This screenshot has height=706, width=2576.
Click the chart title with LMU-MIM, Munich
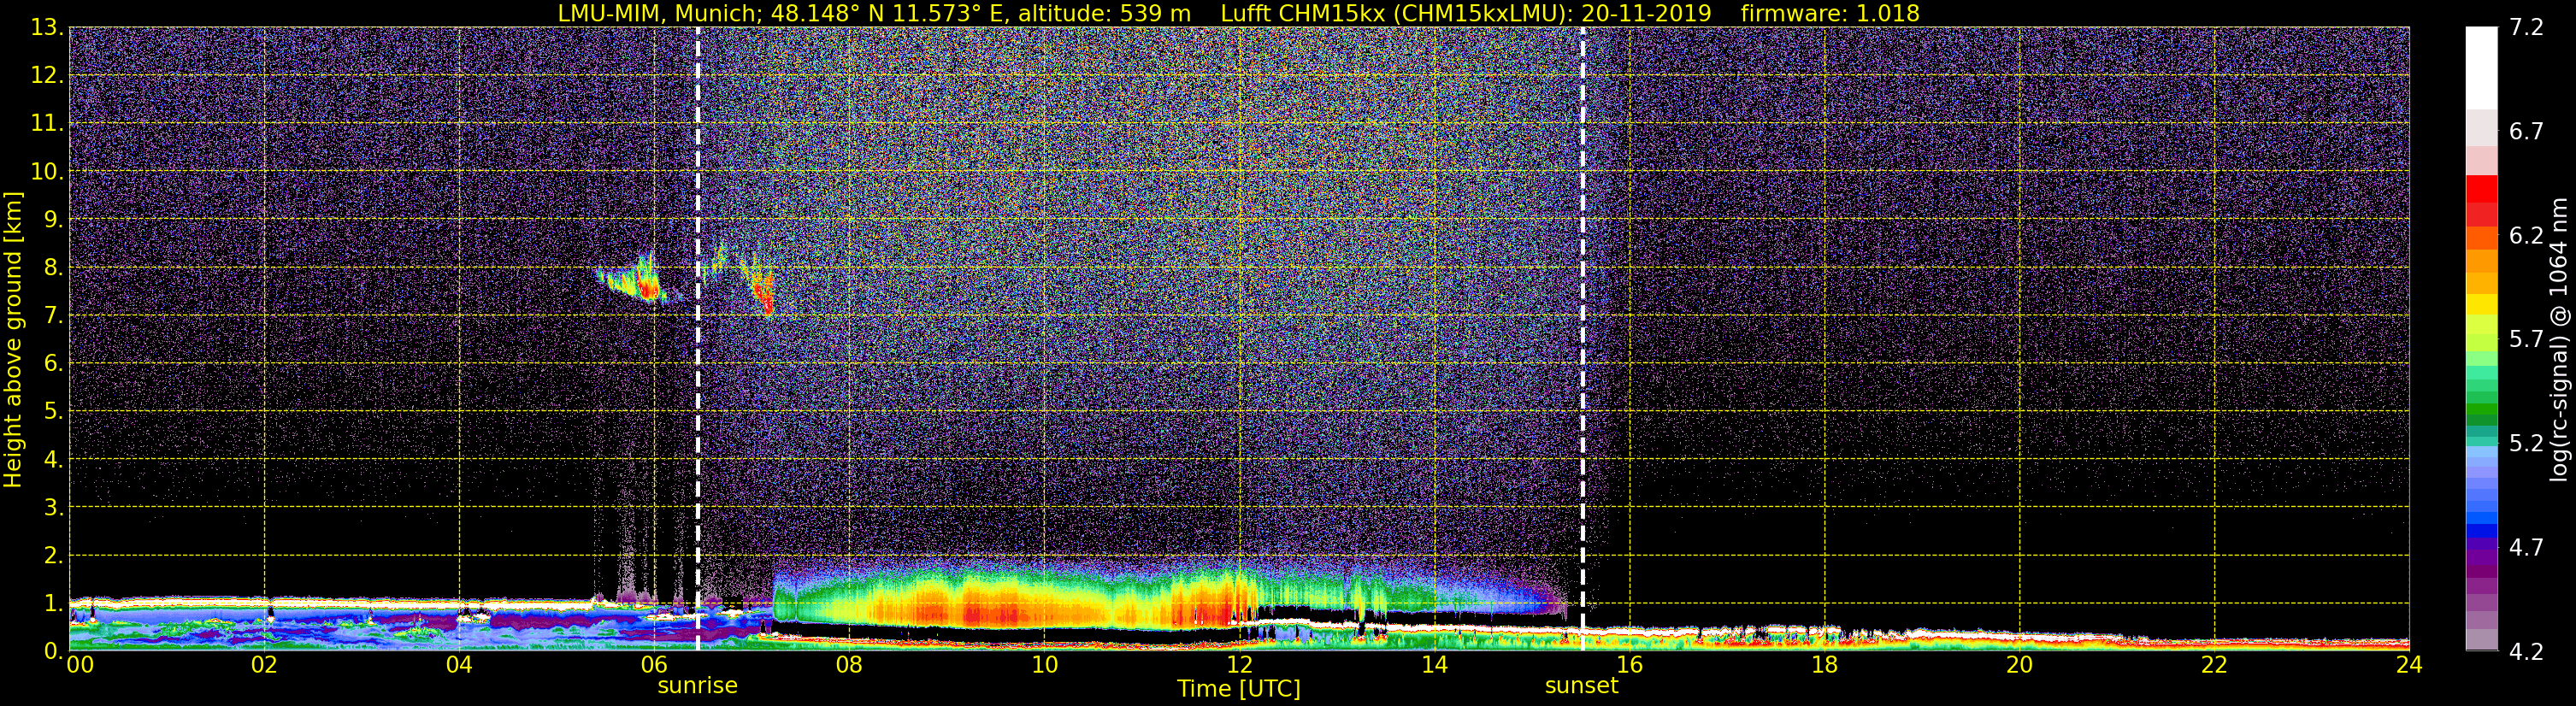click(x=1238, y=13)
